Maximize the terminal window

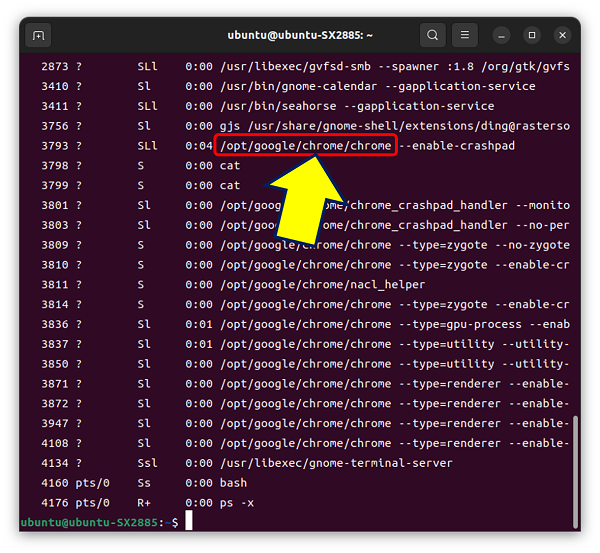[x=532, y=36]
